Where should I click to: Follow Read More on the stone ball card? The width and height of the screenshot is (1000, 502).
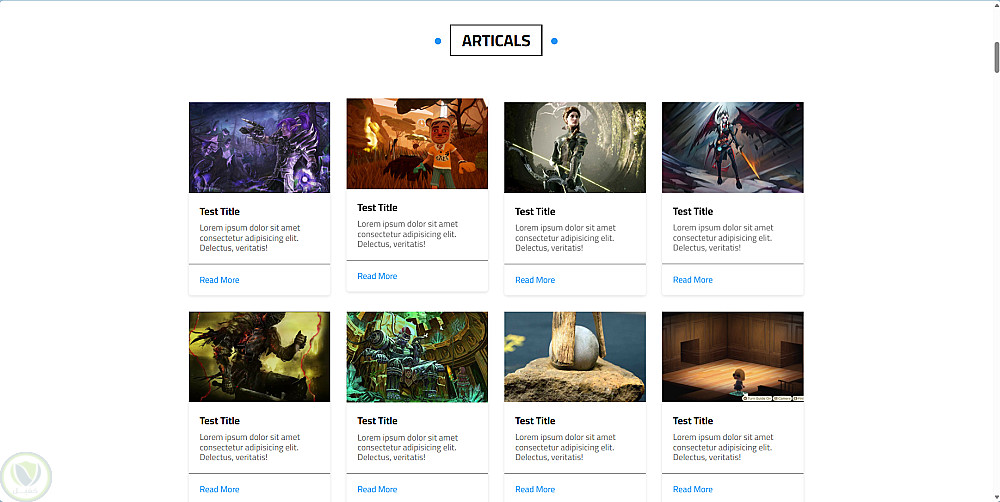tap(535, 489)
